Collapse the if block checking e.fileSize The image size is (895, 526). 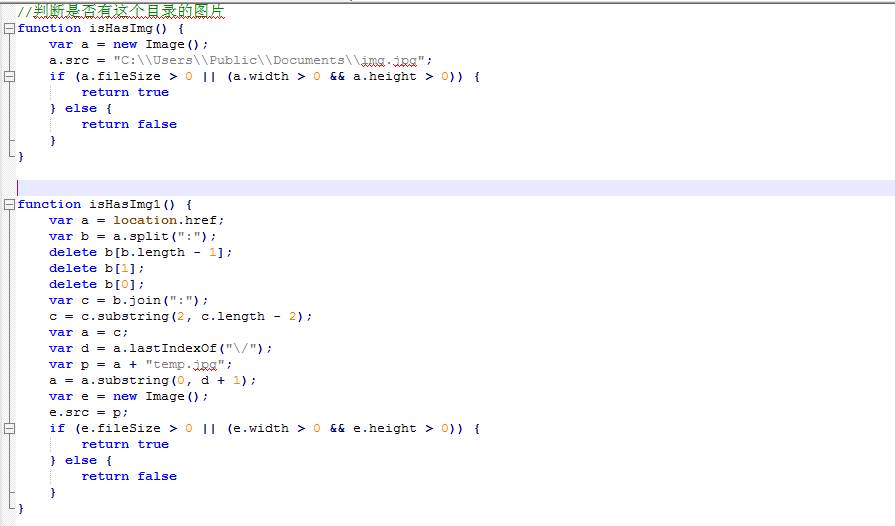tap(9, 428)
